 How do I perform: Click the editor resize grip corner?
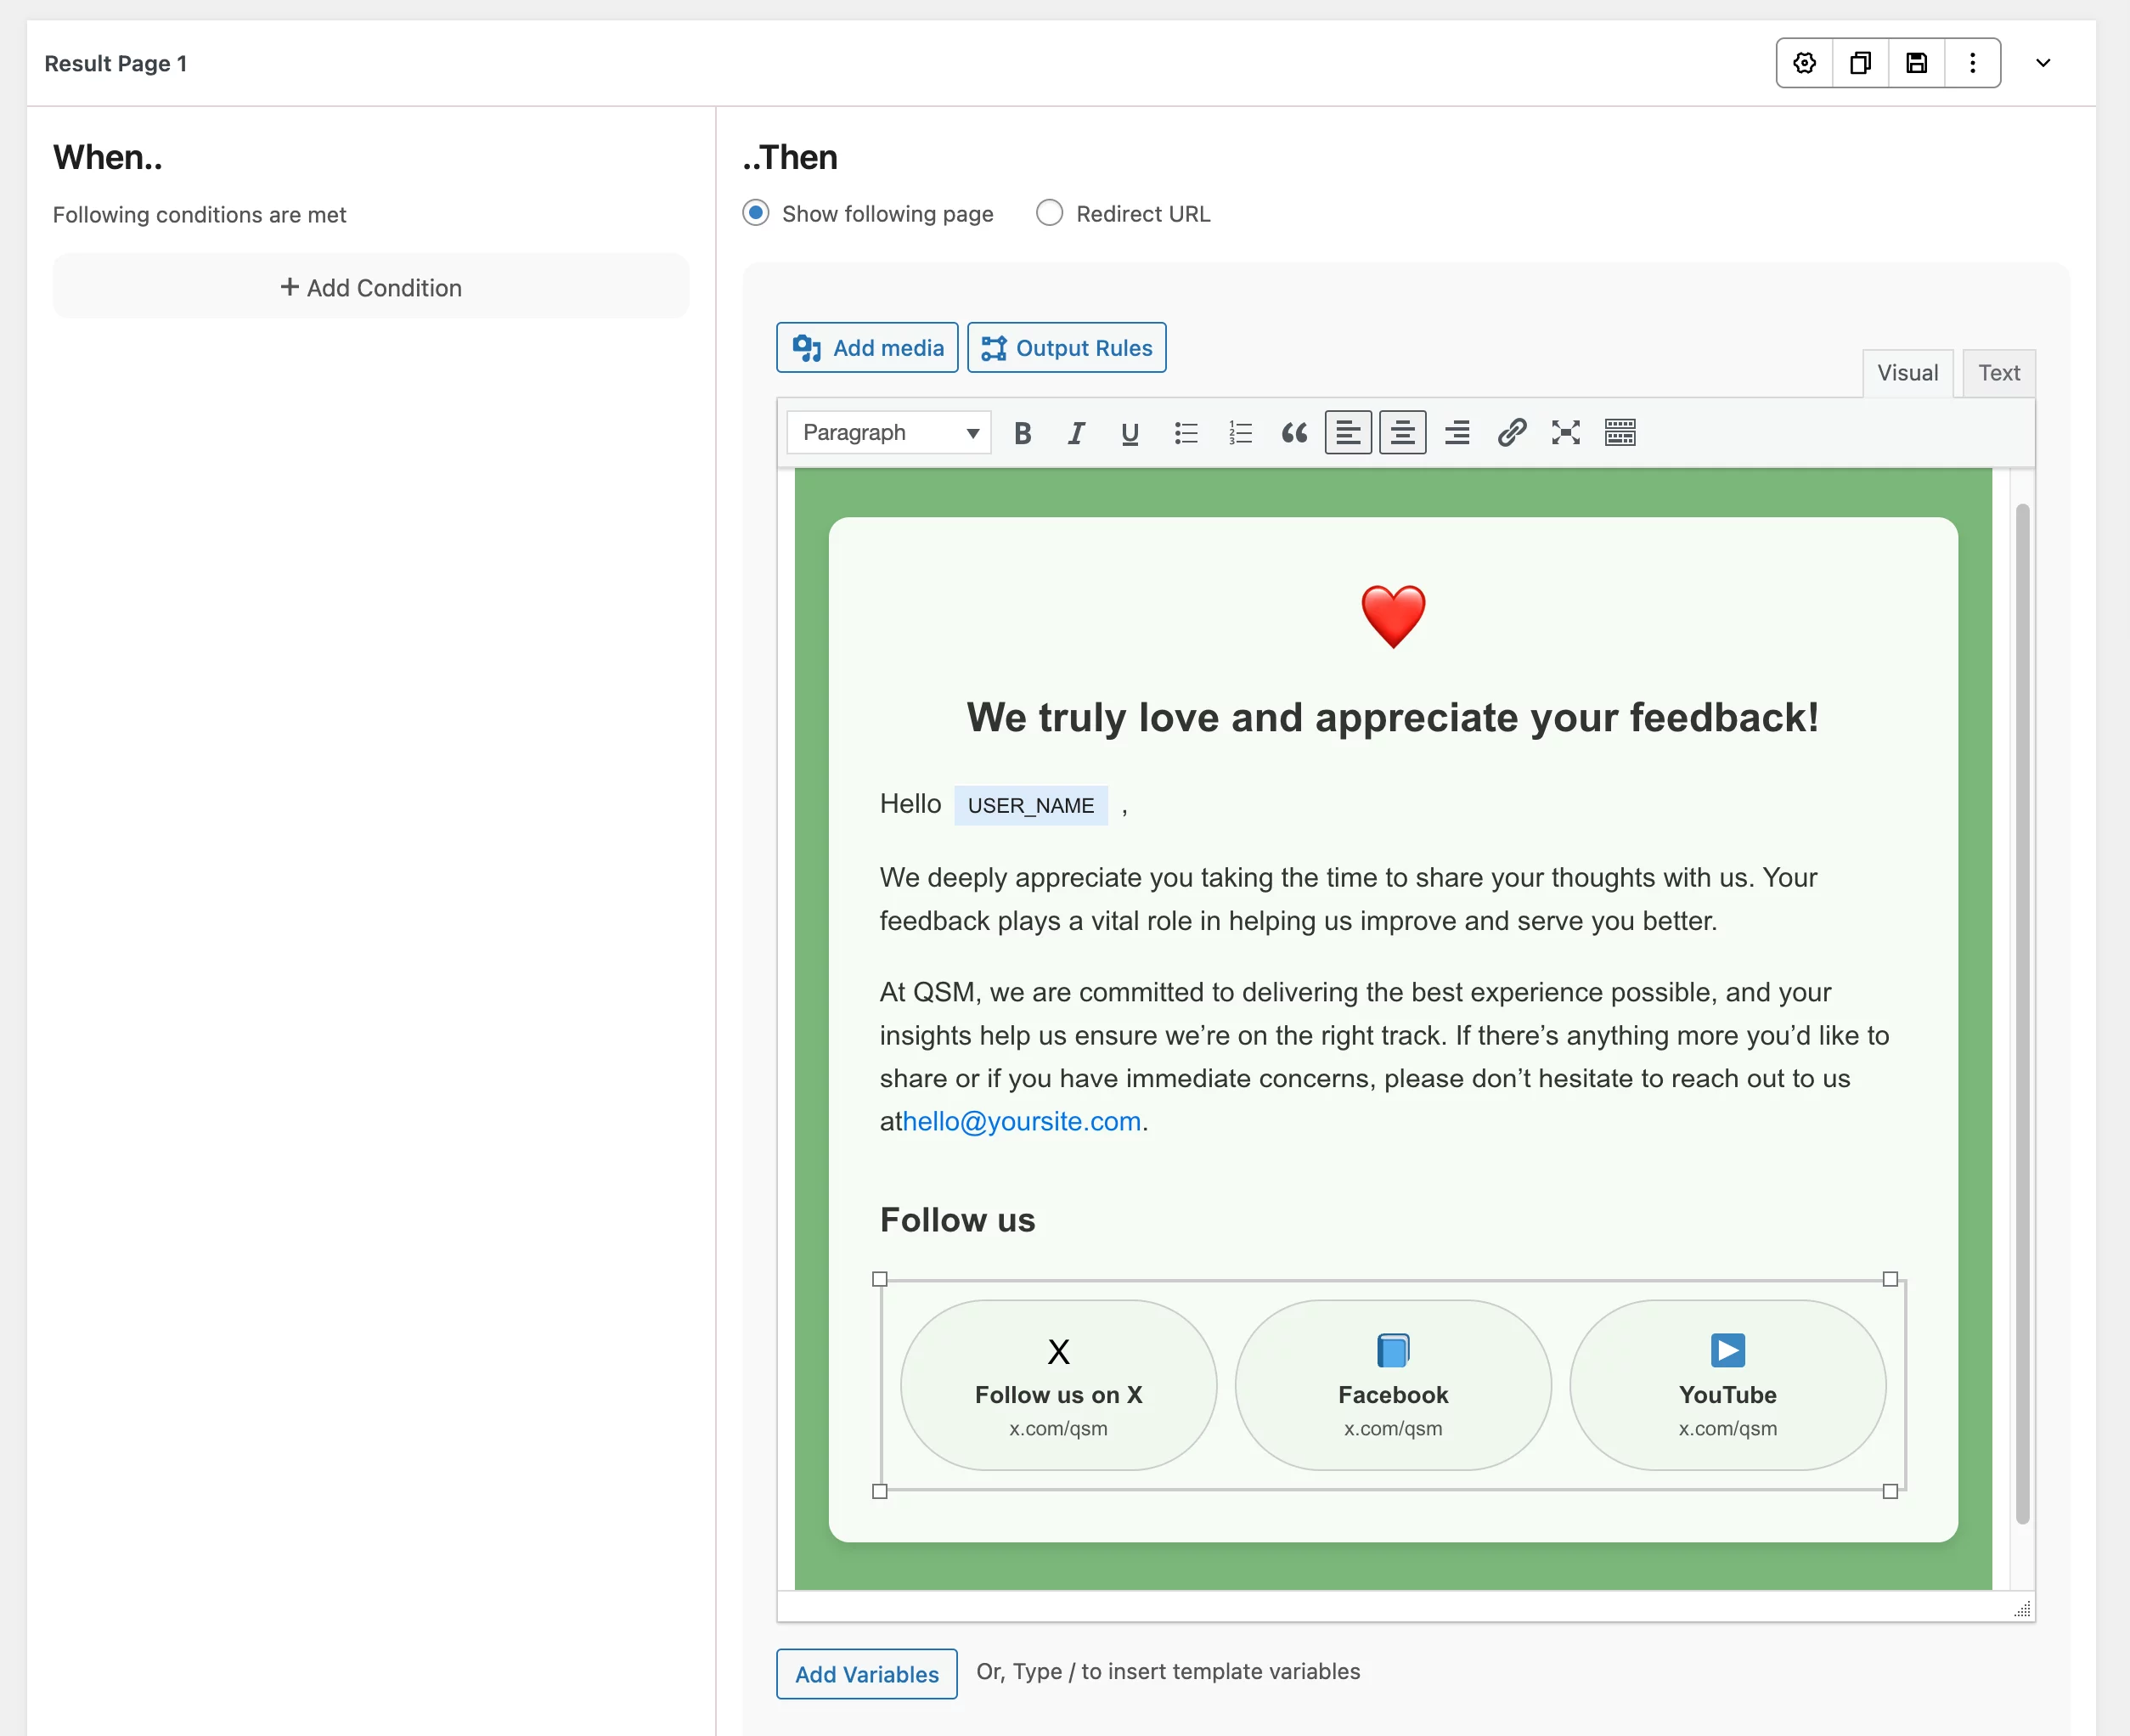tap(2022, 1608)
